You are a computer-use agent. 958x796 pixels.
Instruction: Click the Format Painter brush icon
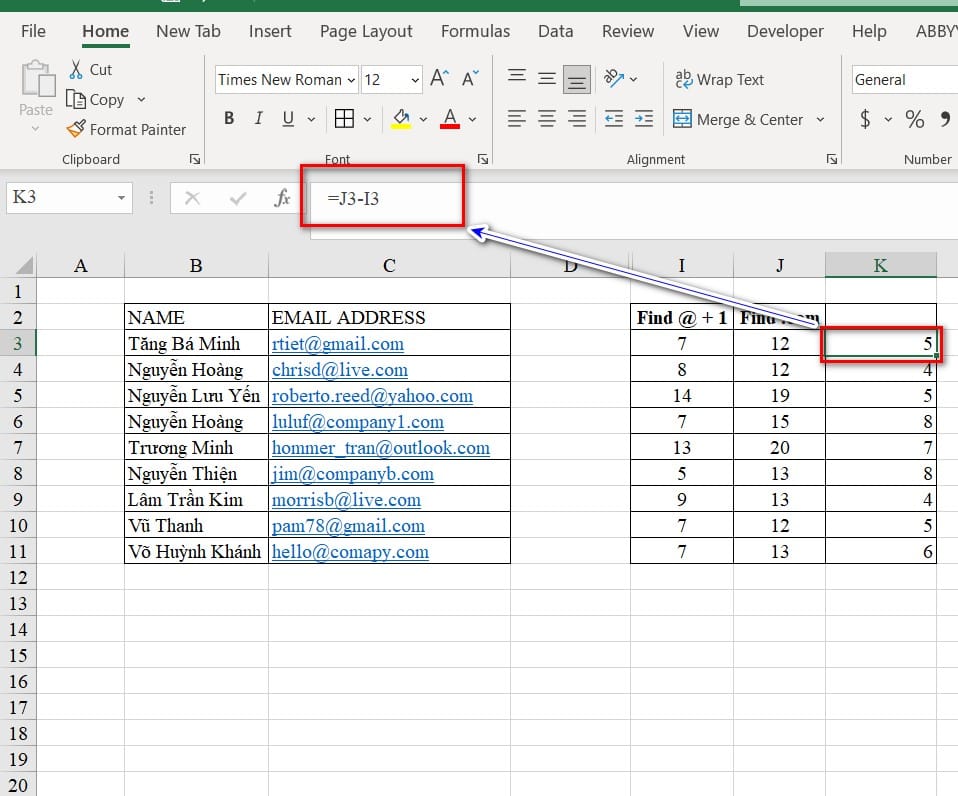click(76, 129)
